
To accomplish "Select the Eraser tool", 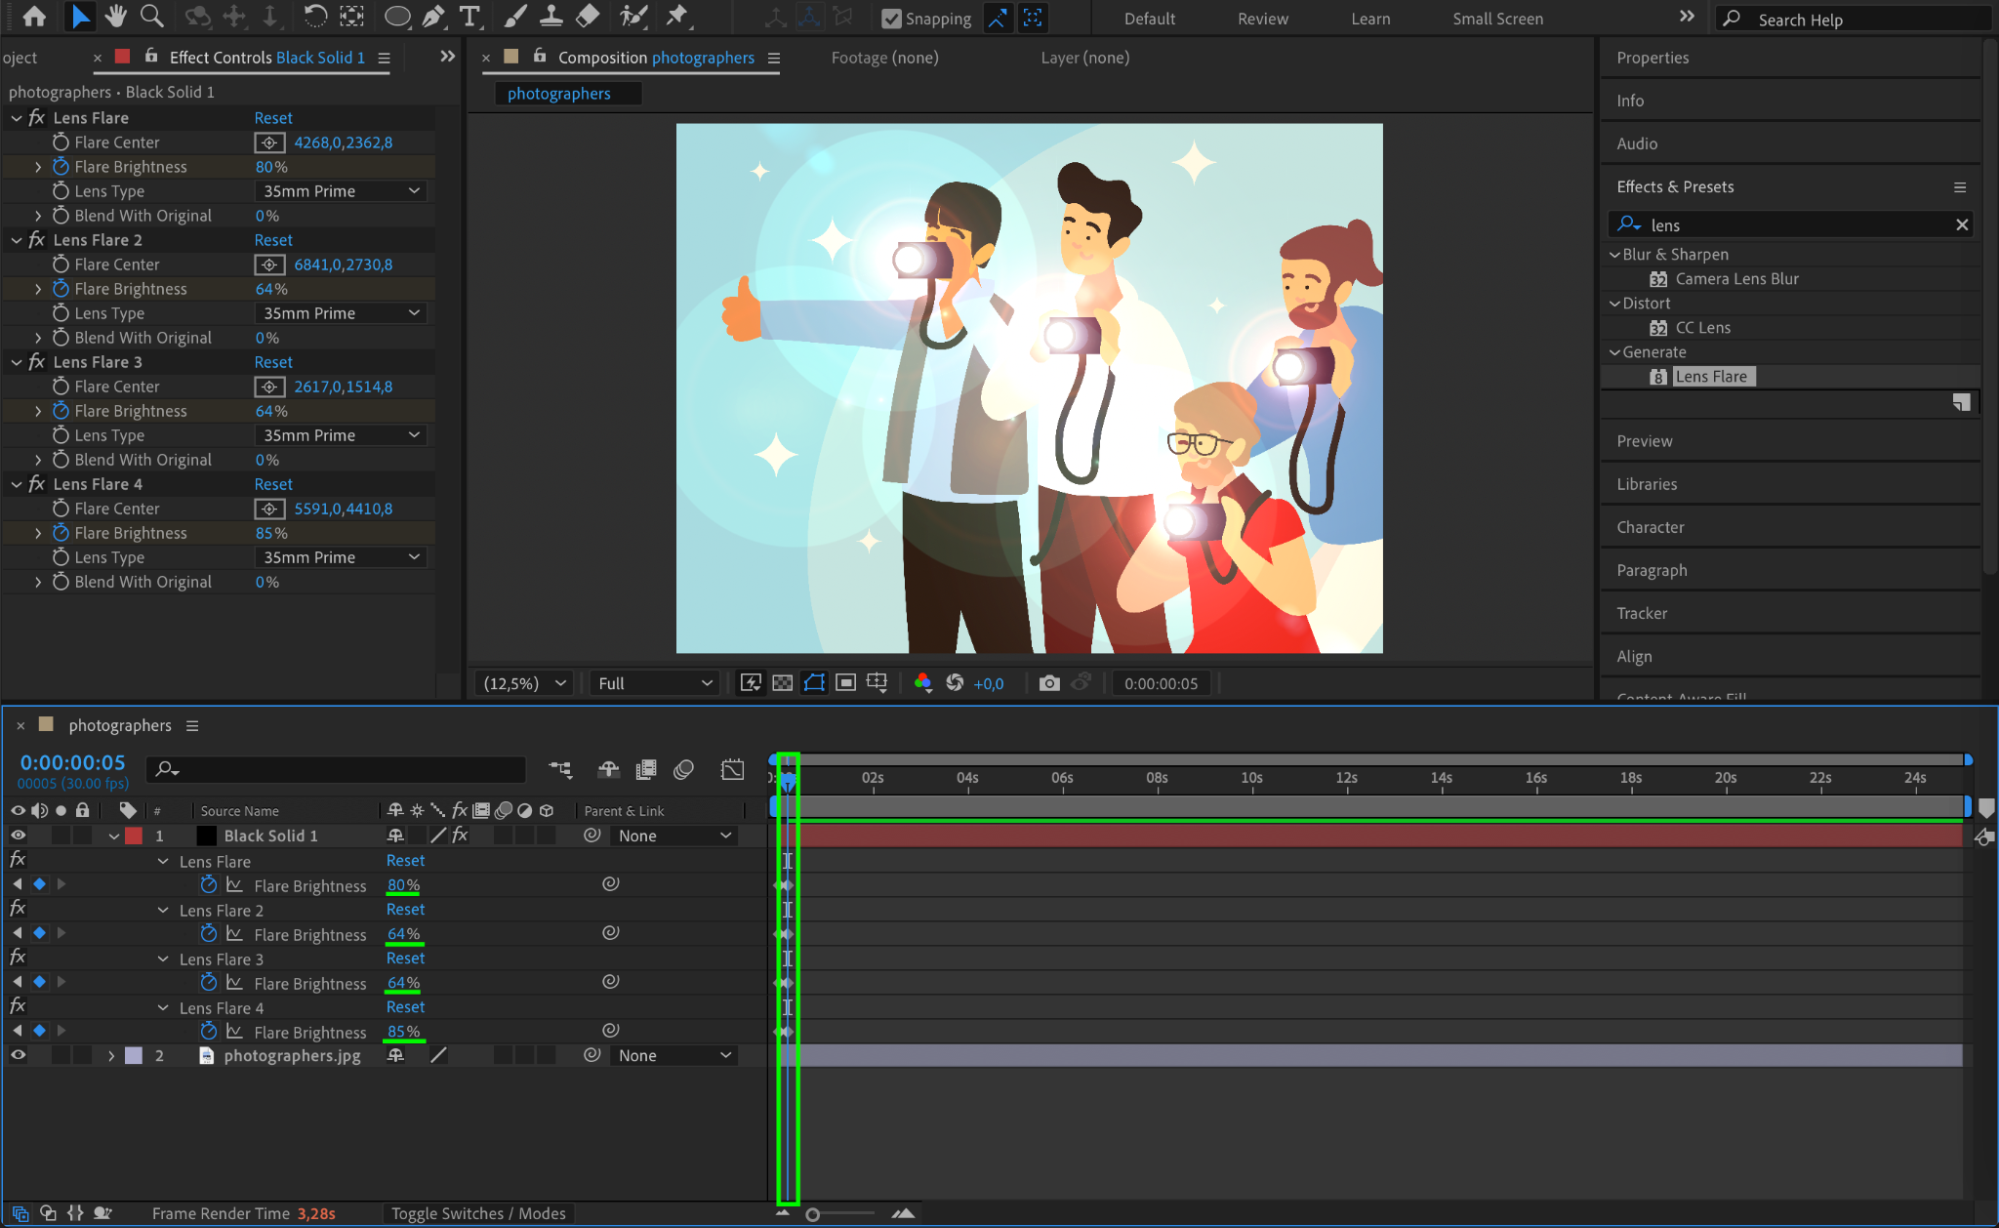I will (x=588, y=16).
